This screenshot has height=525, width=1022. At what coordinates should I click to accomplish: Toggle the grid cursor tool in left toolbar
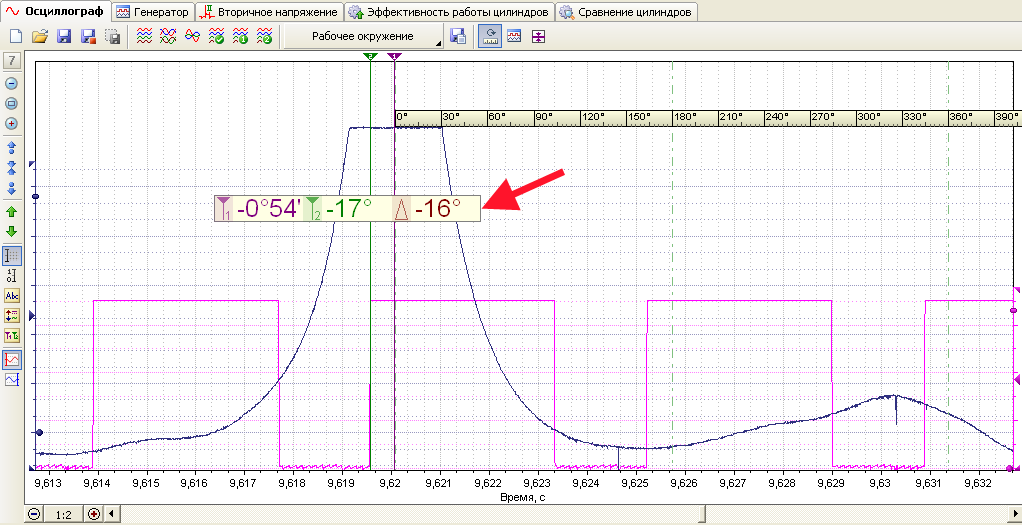[x=12, y=255]
